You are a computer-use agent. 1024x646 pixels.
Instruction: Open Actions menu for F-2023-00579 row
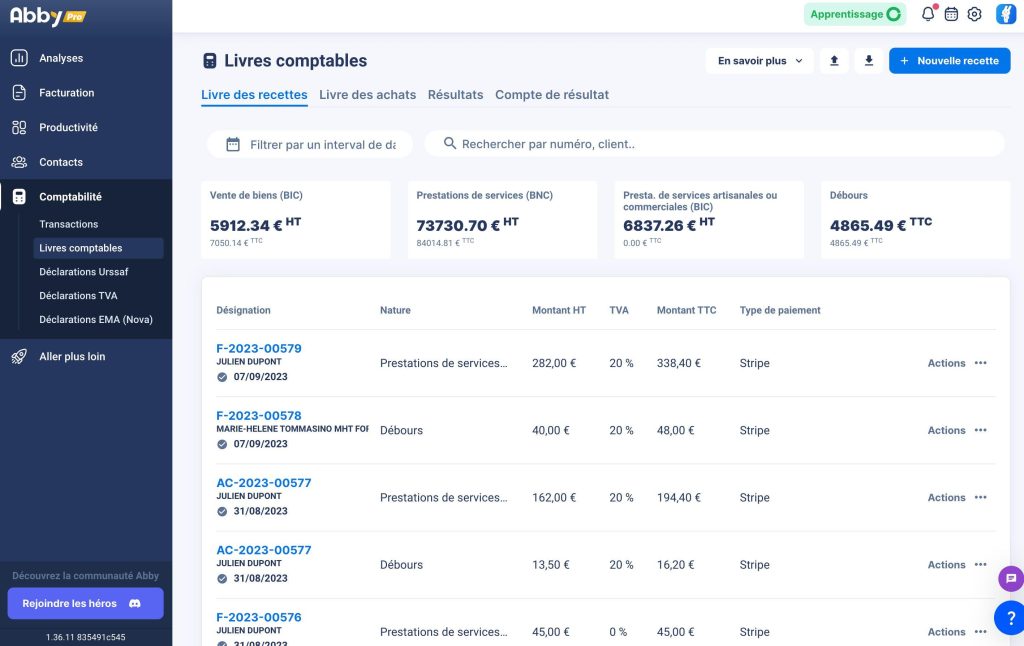click(x=957, y=363)
